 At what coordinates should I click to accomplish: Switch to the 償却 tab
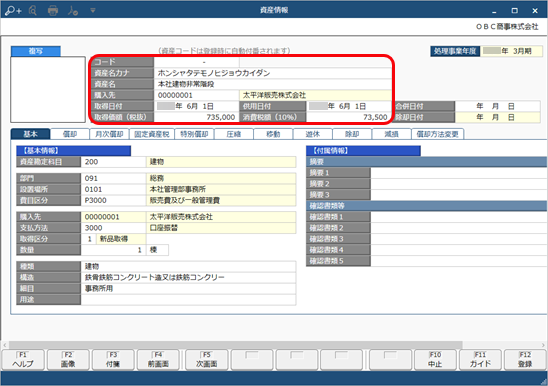point(70,134)
